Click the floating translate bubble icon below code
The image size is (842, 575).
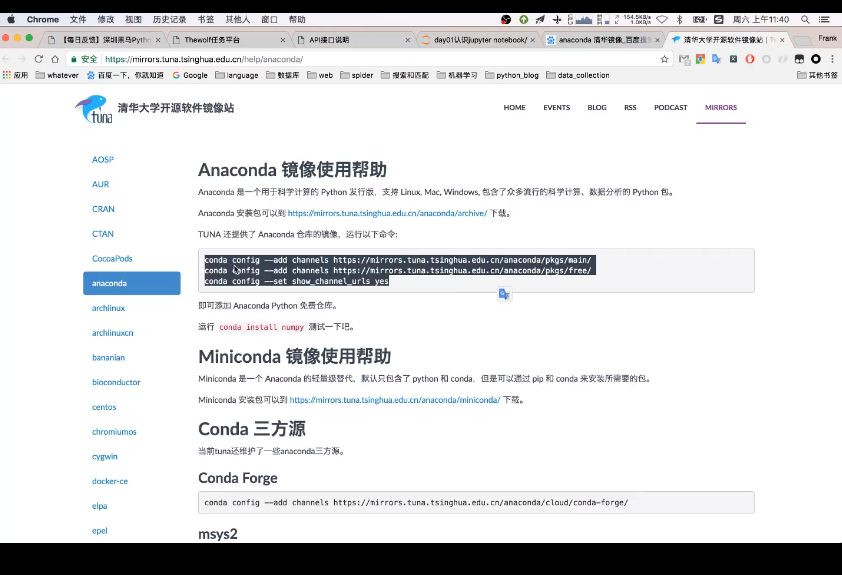(x=504, y=294)
